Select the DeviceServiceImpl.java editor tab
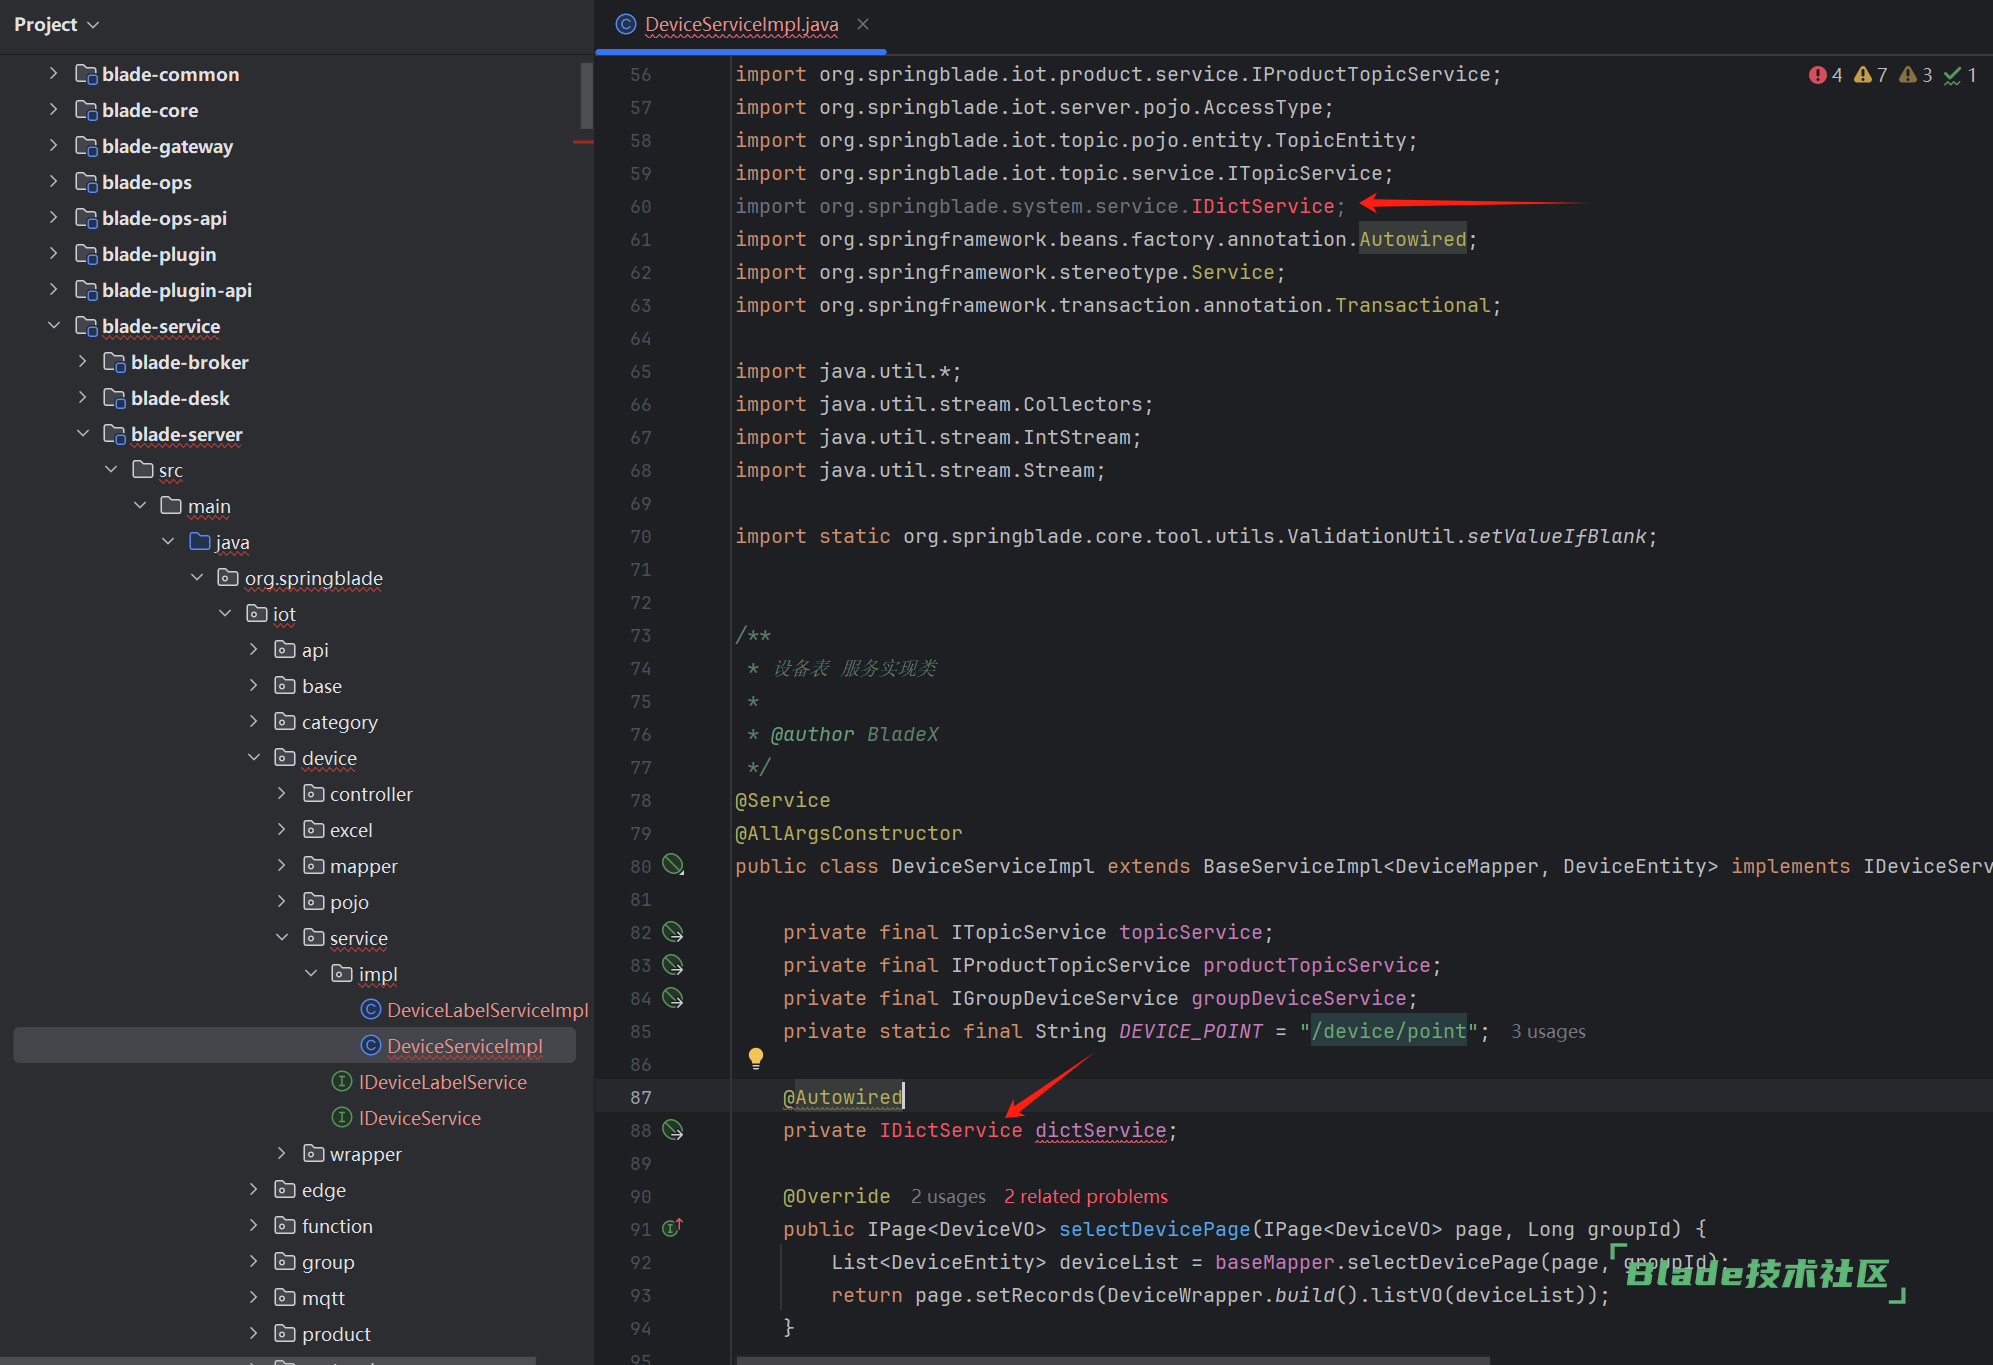Image resolution: width=1993 pixels, height=1365 pixels. (x=741, y=25)
